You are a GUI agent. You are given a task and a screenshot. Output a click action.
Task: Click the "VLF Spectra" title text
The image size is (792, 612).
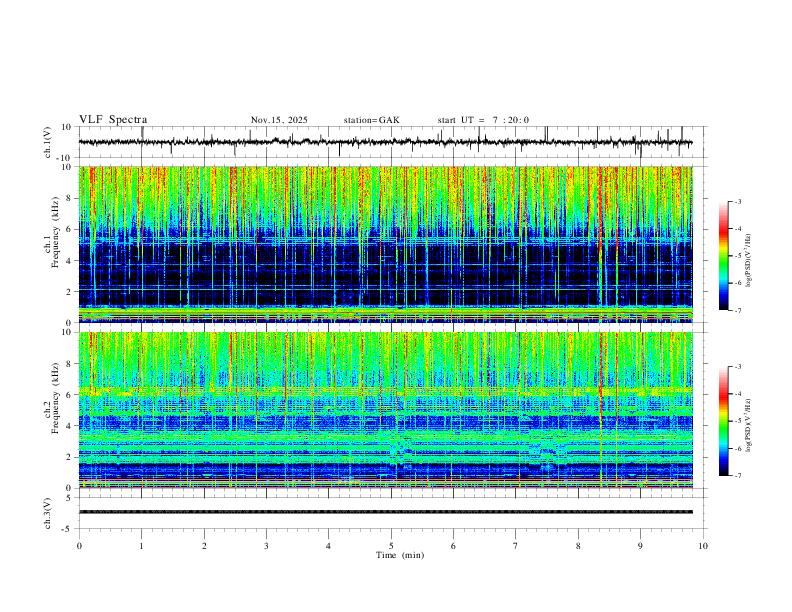coord(113,120)
